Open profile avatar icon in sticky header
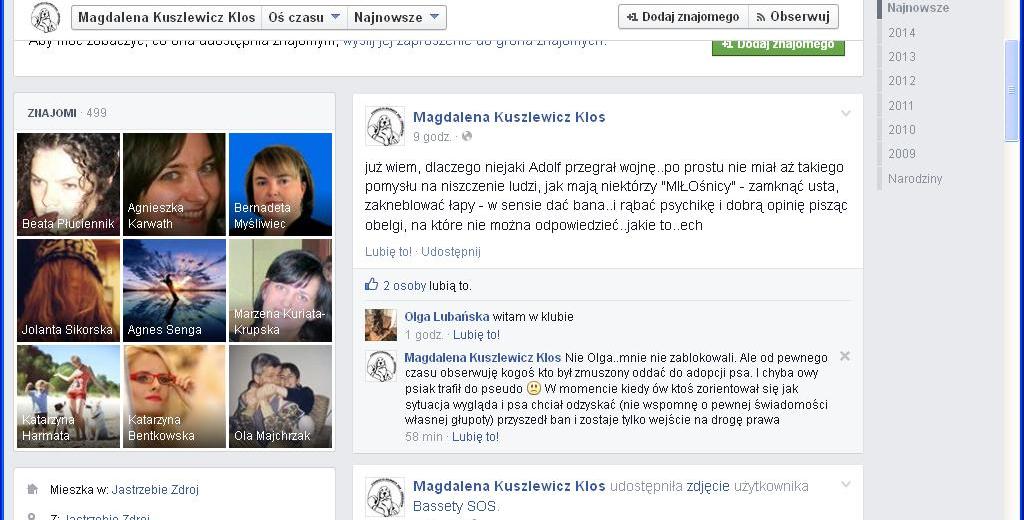 click(x=46, y=17)
